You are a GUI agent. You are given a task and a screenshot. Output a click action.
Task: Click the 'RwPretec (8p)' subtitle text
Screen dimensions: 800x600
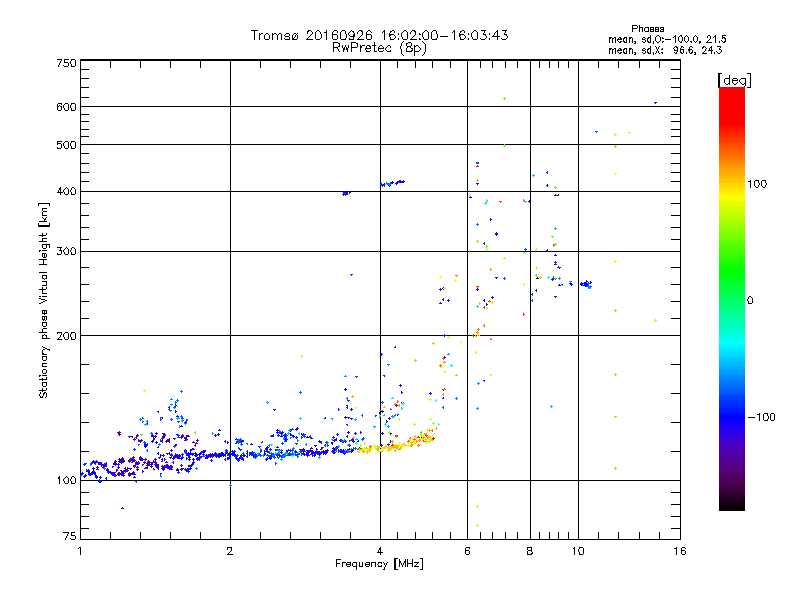(379, 48)
